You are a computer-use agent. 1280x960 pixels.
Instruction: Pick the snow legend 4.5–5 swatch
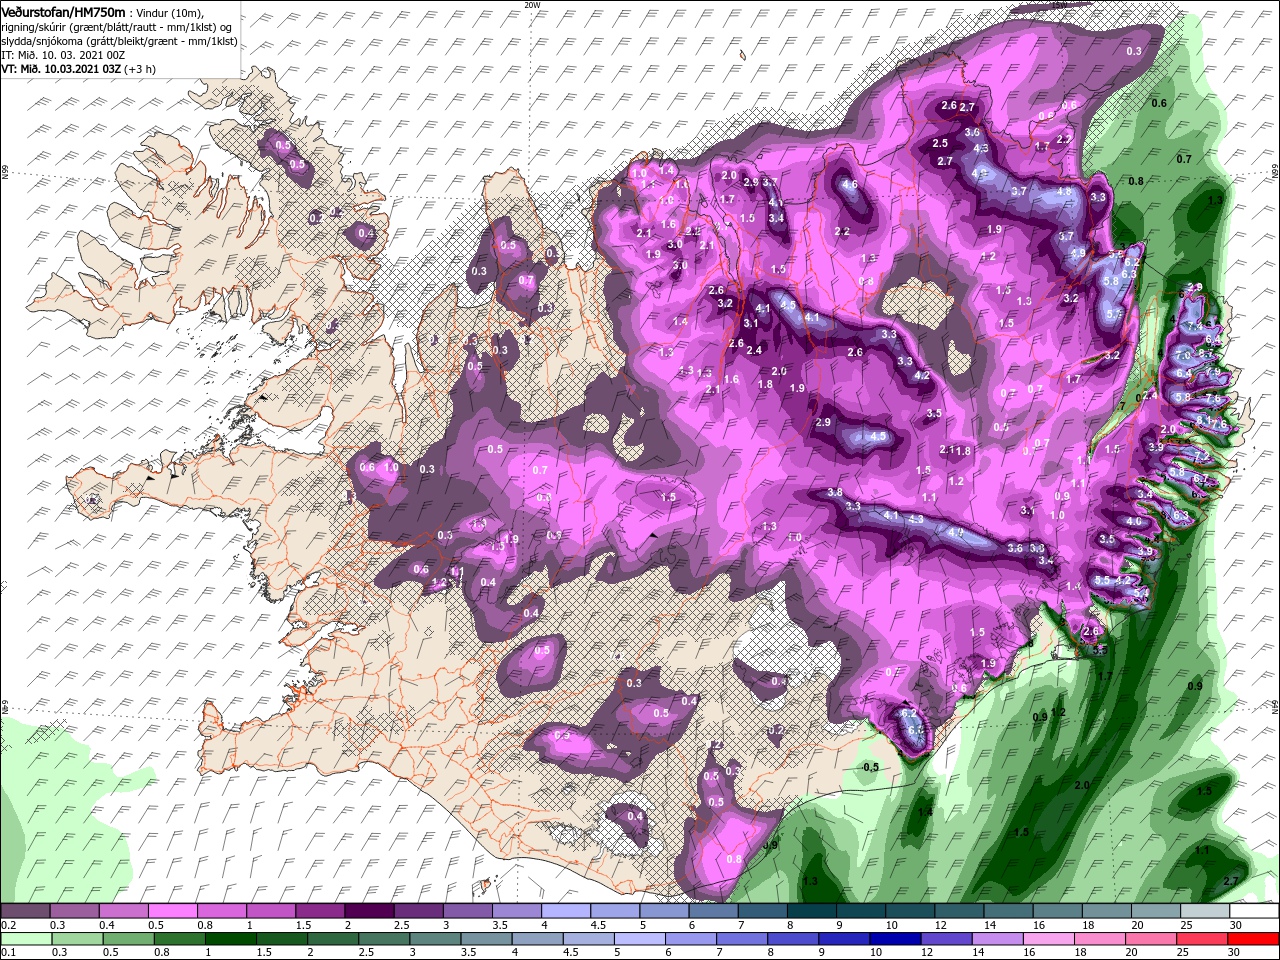[615, 911]
